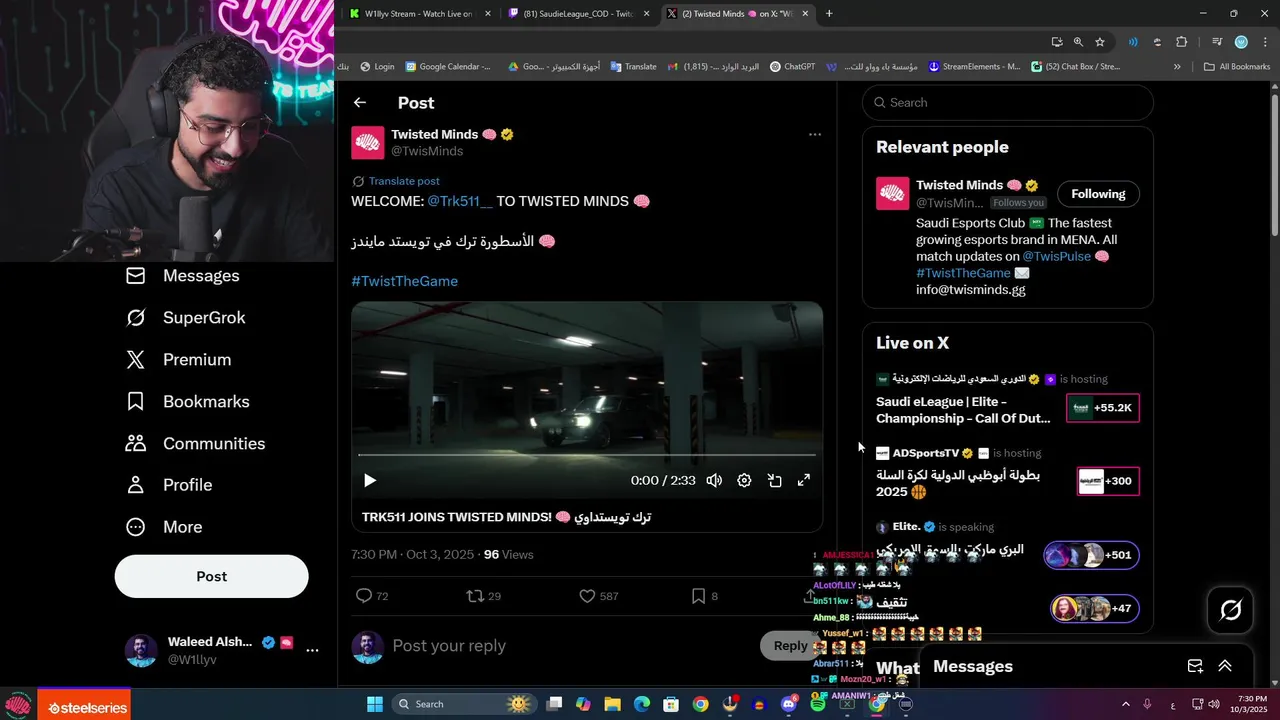Open Discord from the taskbar
This screenshot has height=720, width=1280.
pyautogui.click(x=789, y=704)
